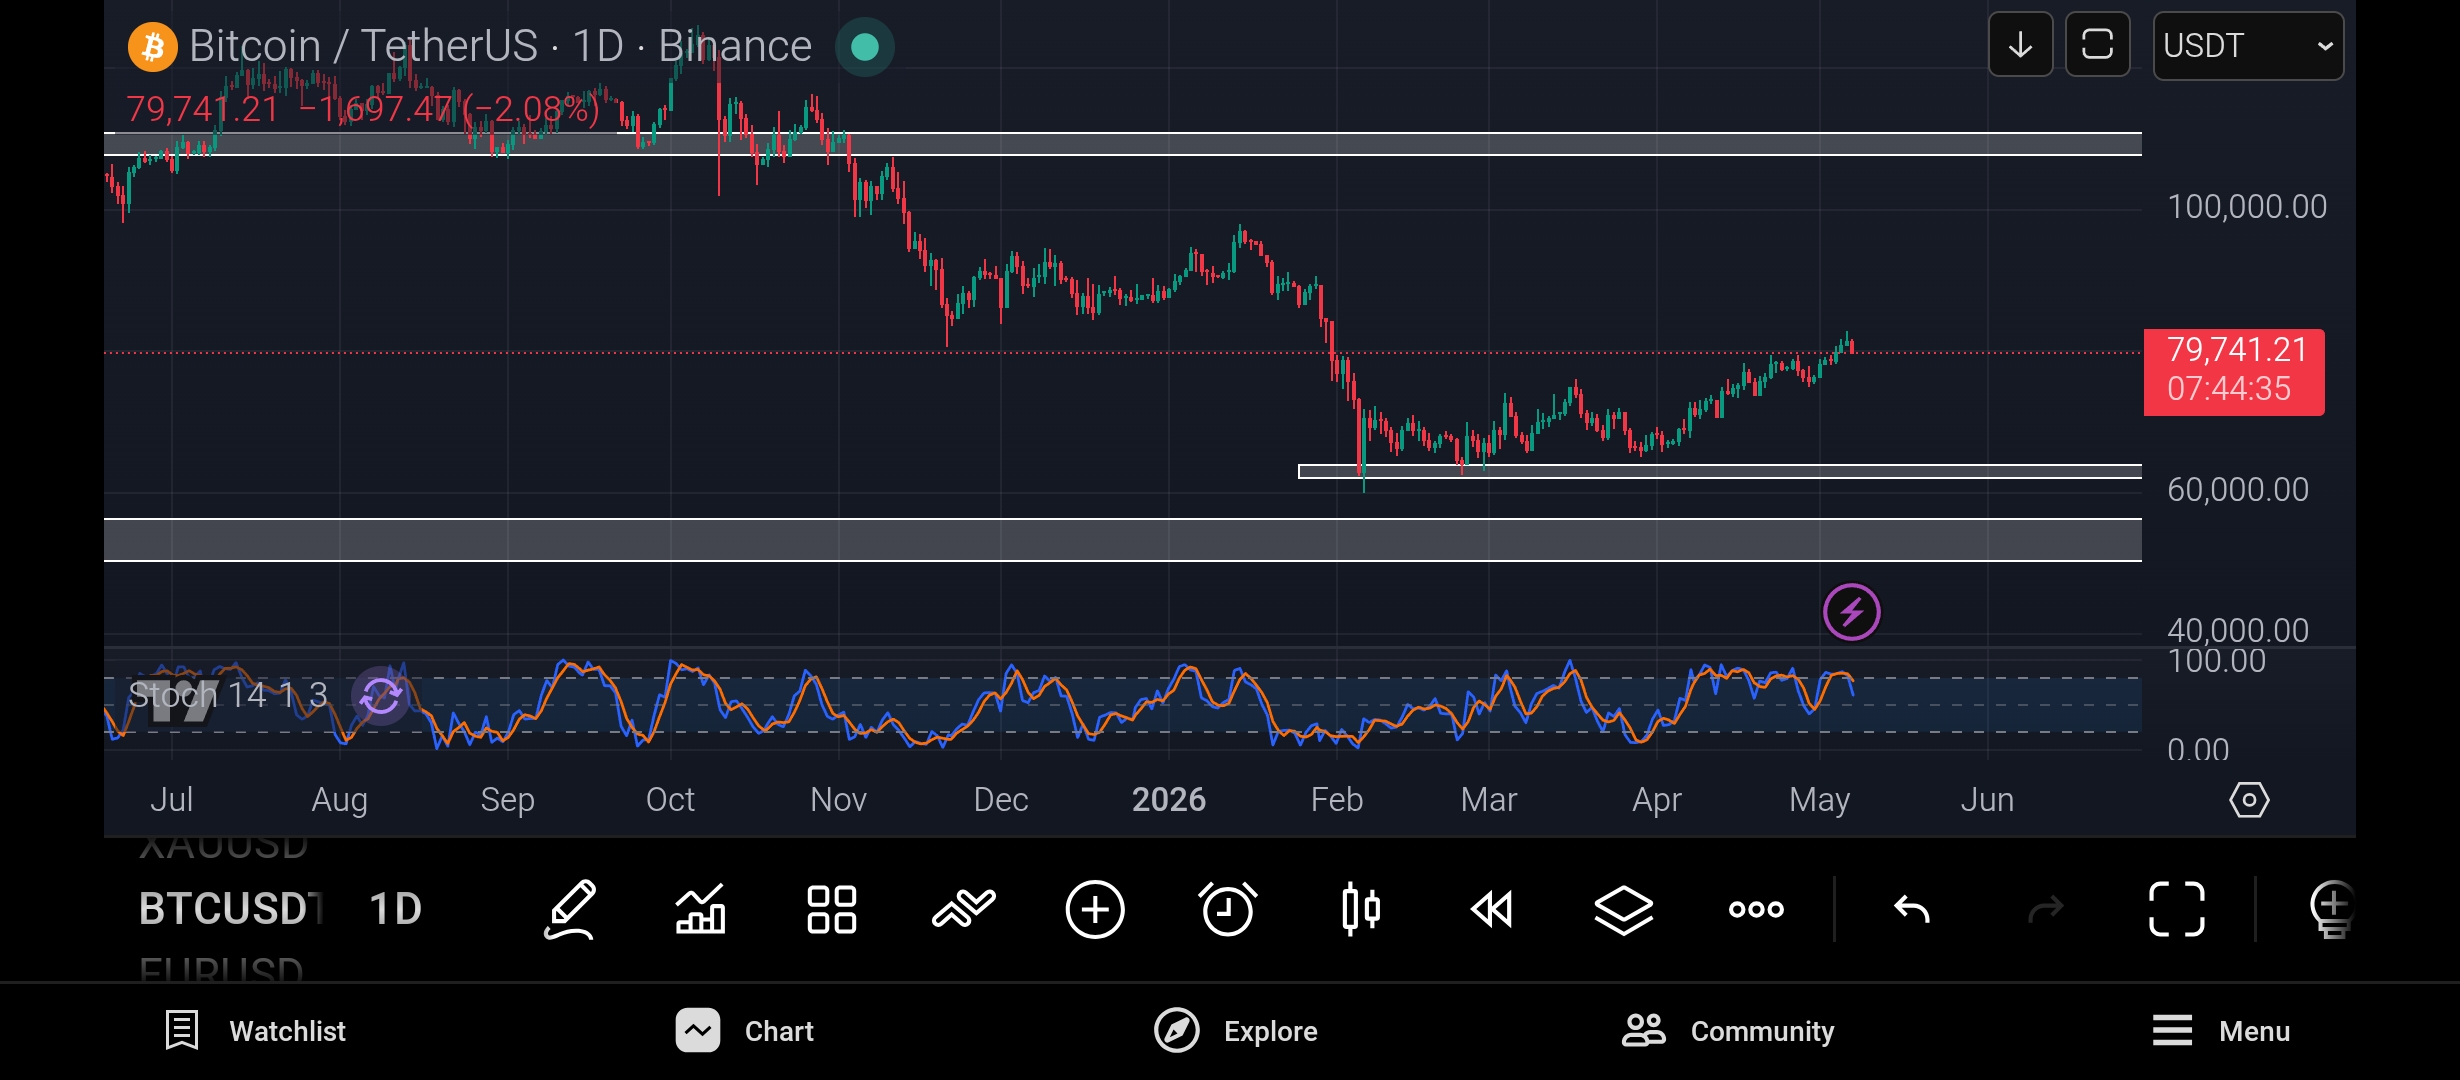Tap the greyed redo arrow
The image size is (2460, 1080).
[2045, 909]
